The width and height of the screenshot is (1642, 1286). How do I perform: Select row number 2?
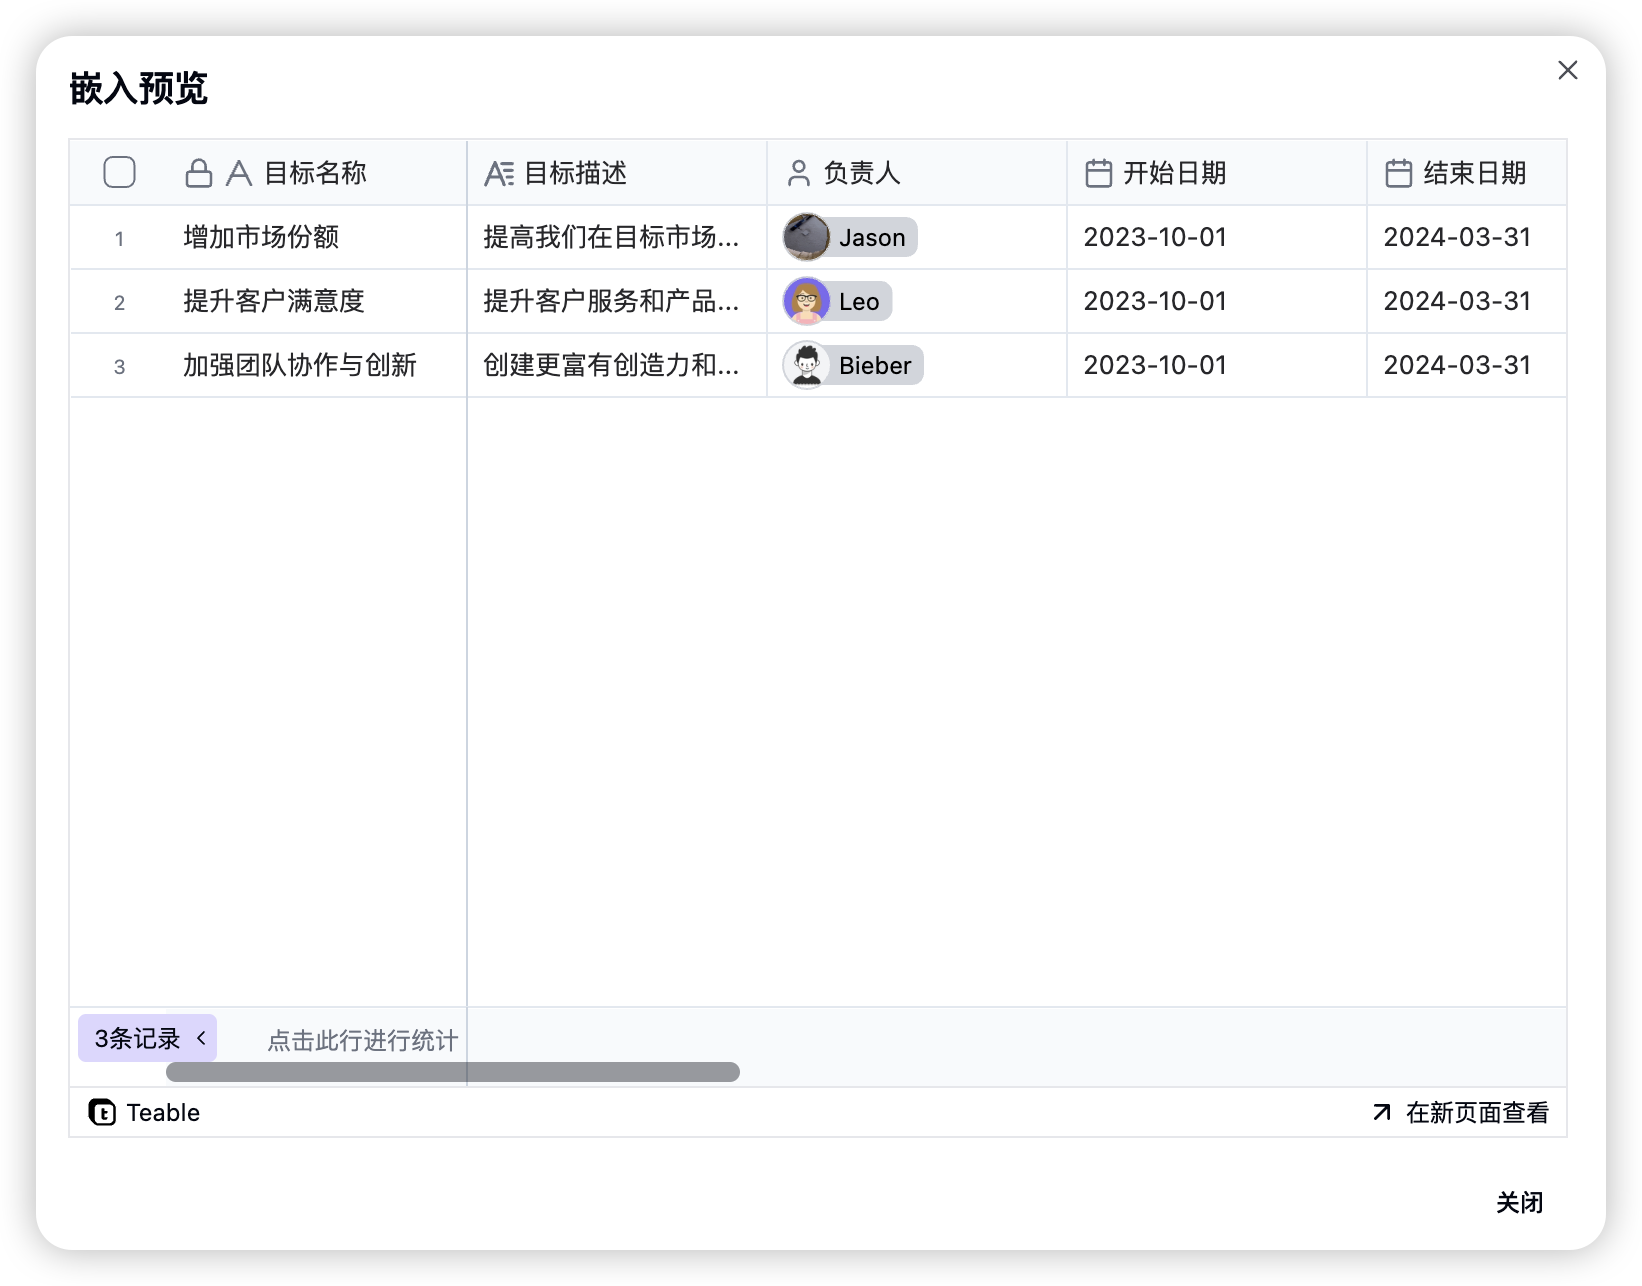tap(119, 302)
